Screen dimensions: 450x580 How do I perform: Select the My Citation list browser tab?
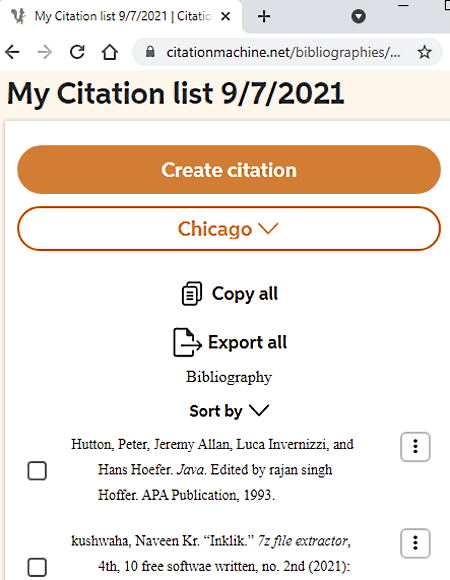click(122, 16)
